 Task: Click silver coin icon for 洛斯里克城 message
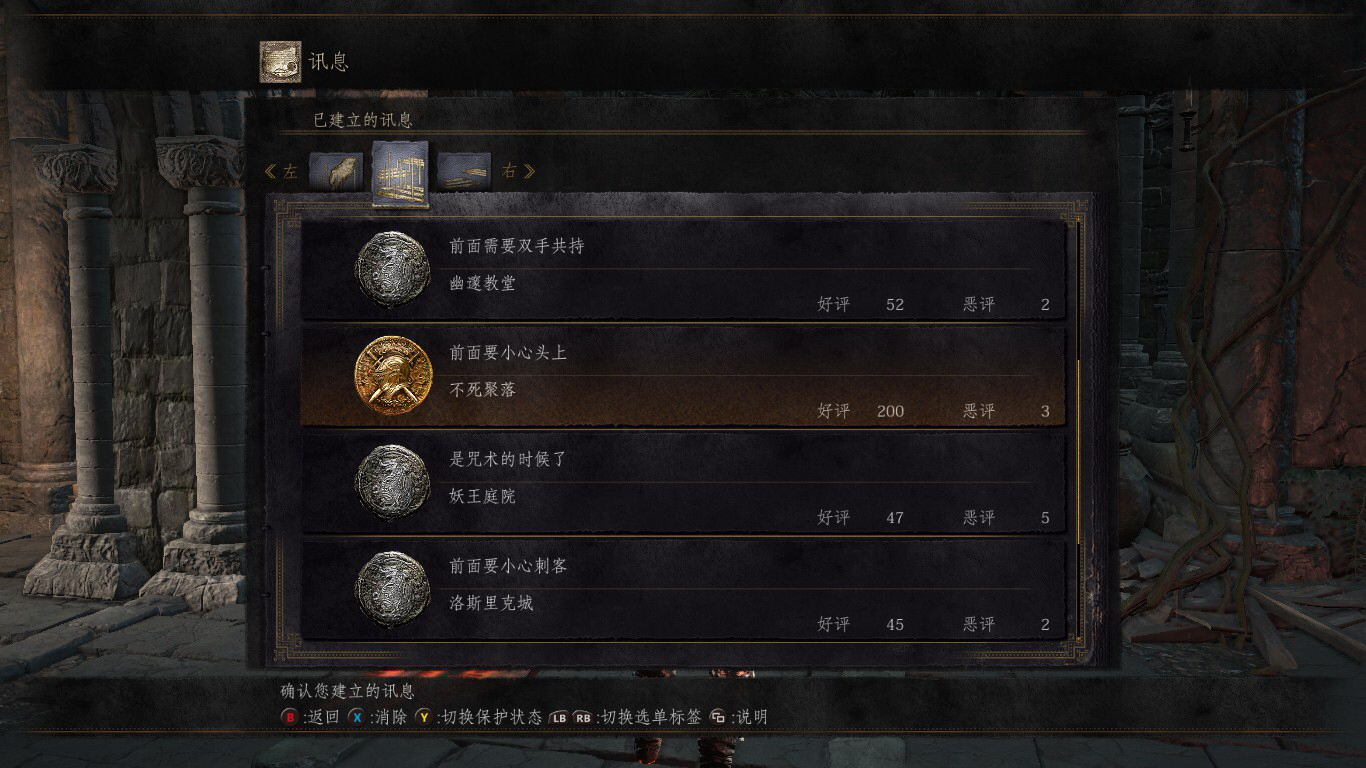click(x=393, y=589)
